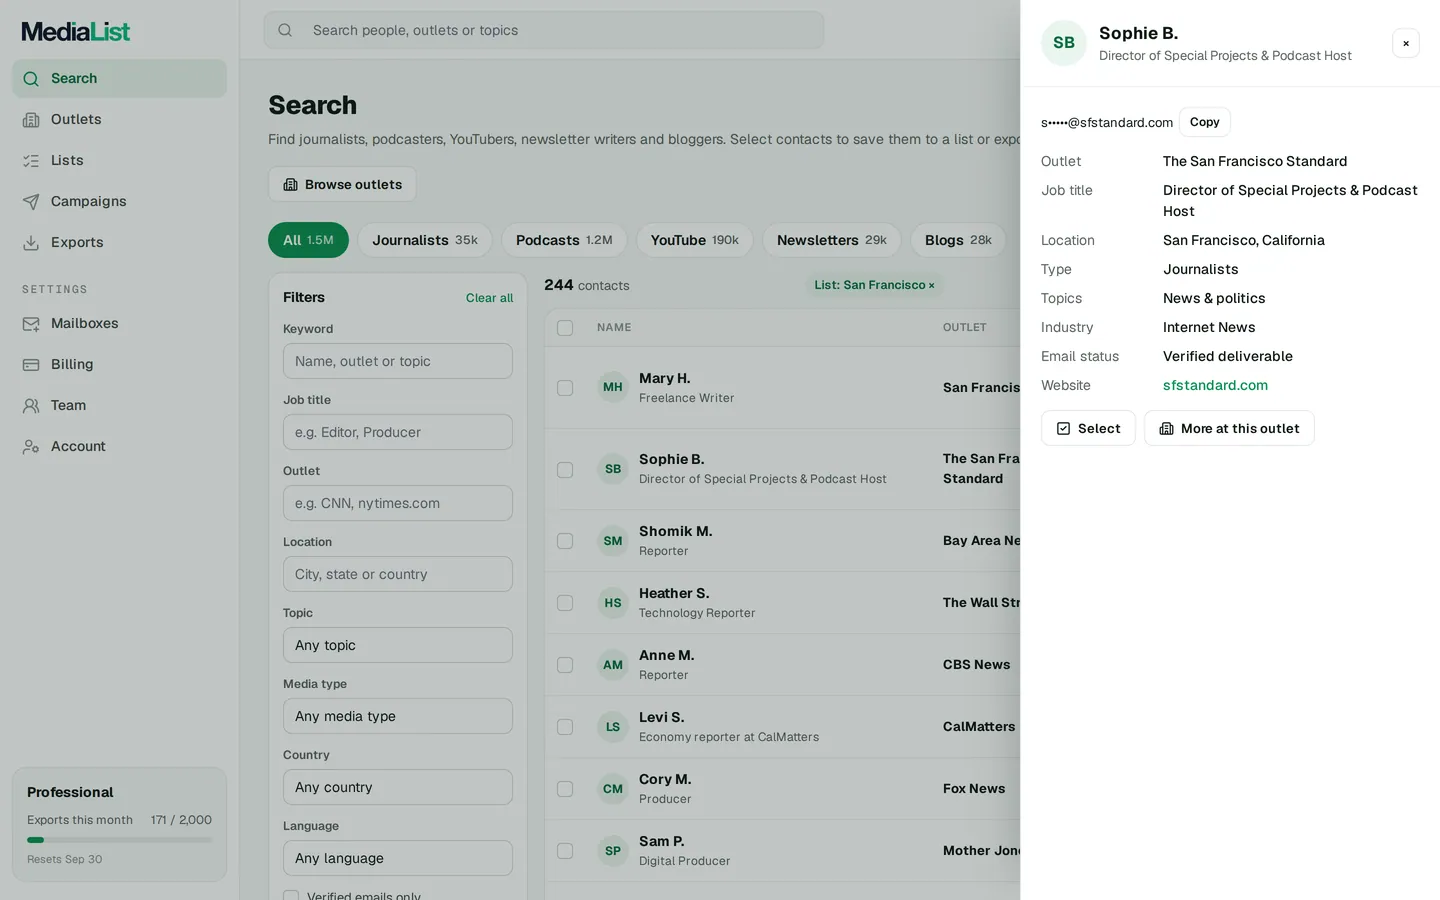Click Clear all filters link
Screen dimensions: 1440x900
[x=489, y=298]
